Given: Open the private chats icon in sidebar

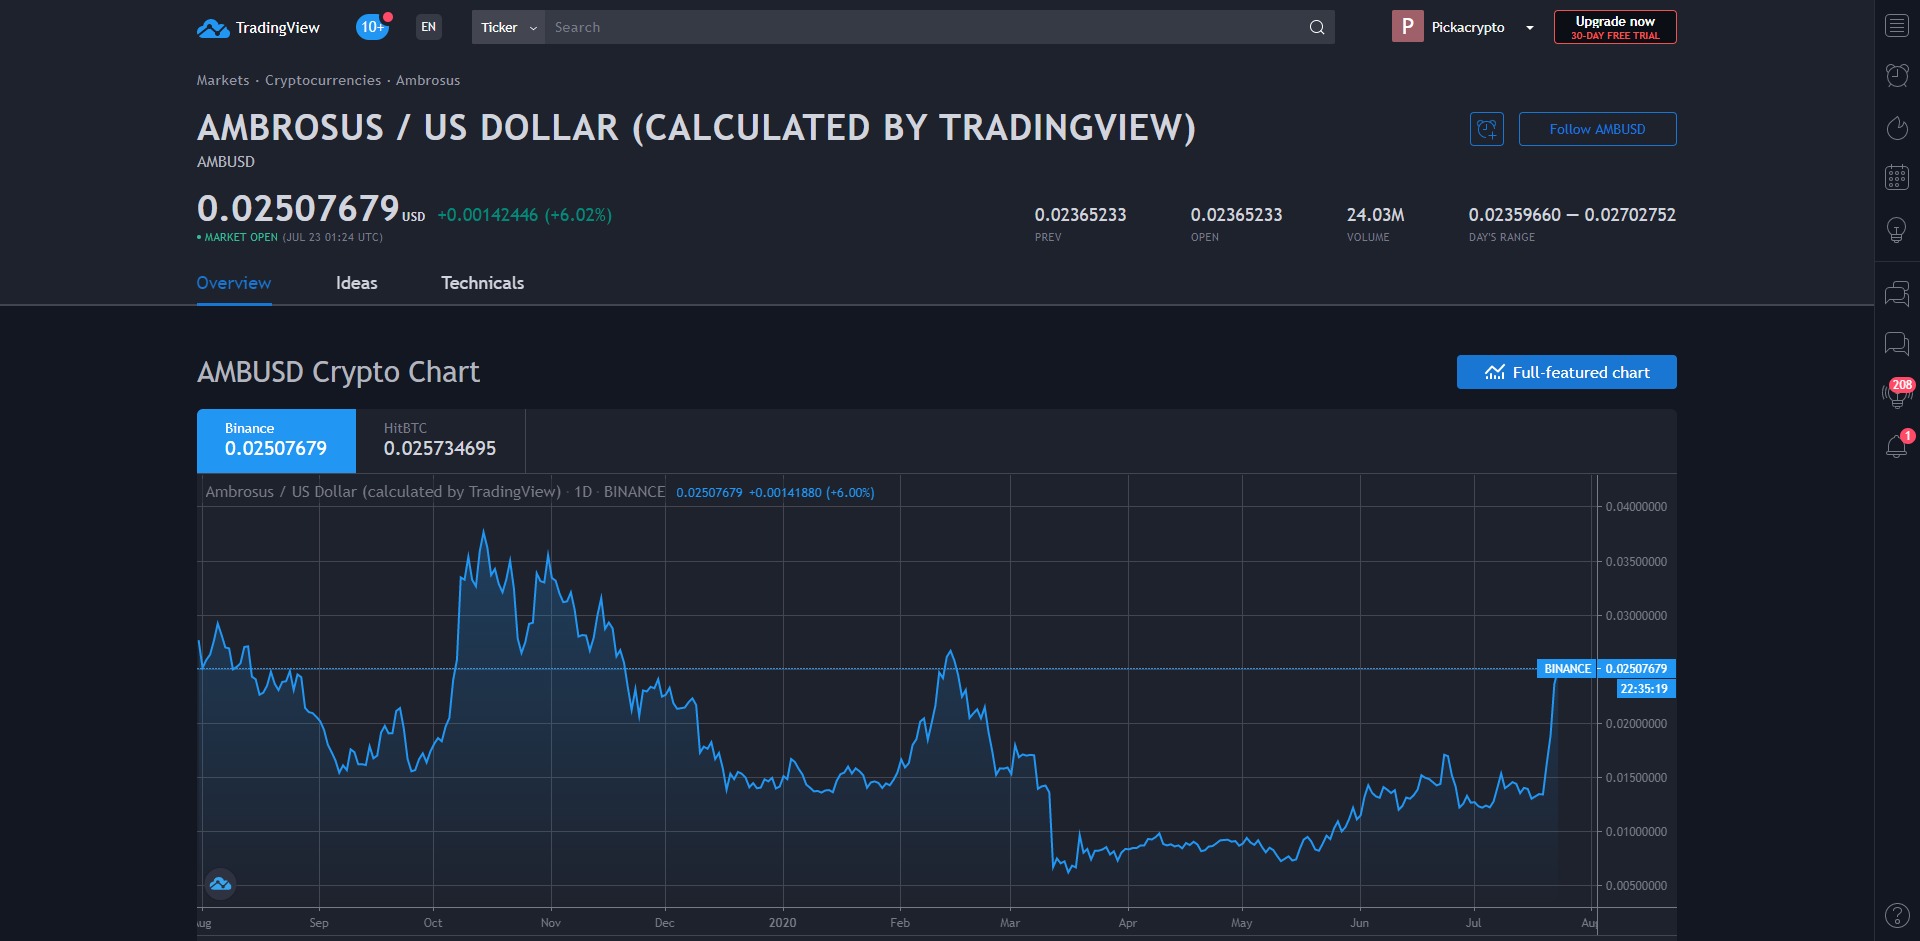Looking at the screenshot, I should [1897, 344].
